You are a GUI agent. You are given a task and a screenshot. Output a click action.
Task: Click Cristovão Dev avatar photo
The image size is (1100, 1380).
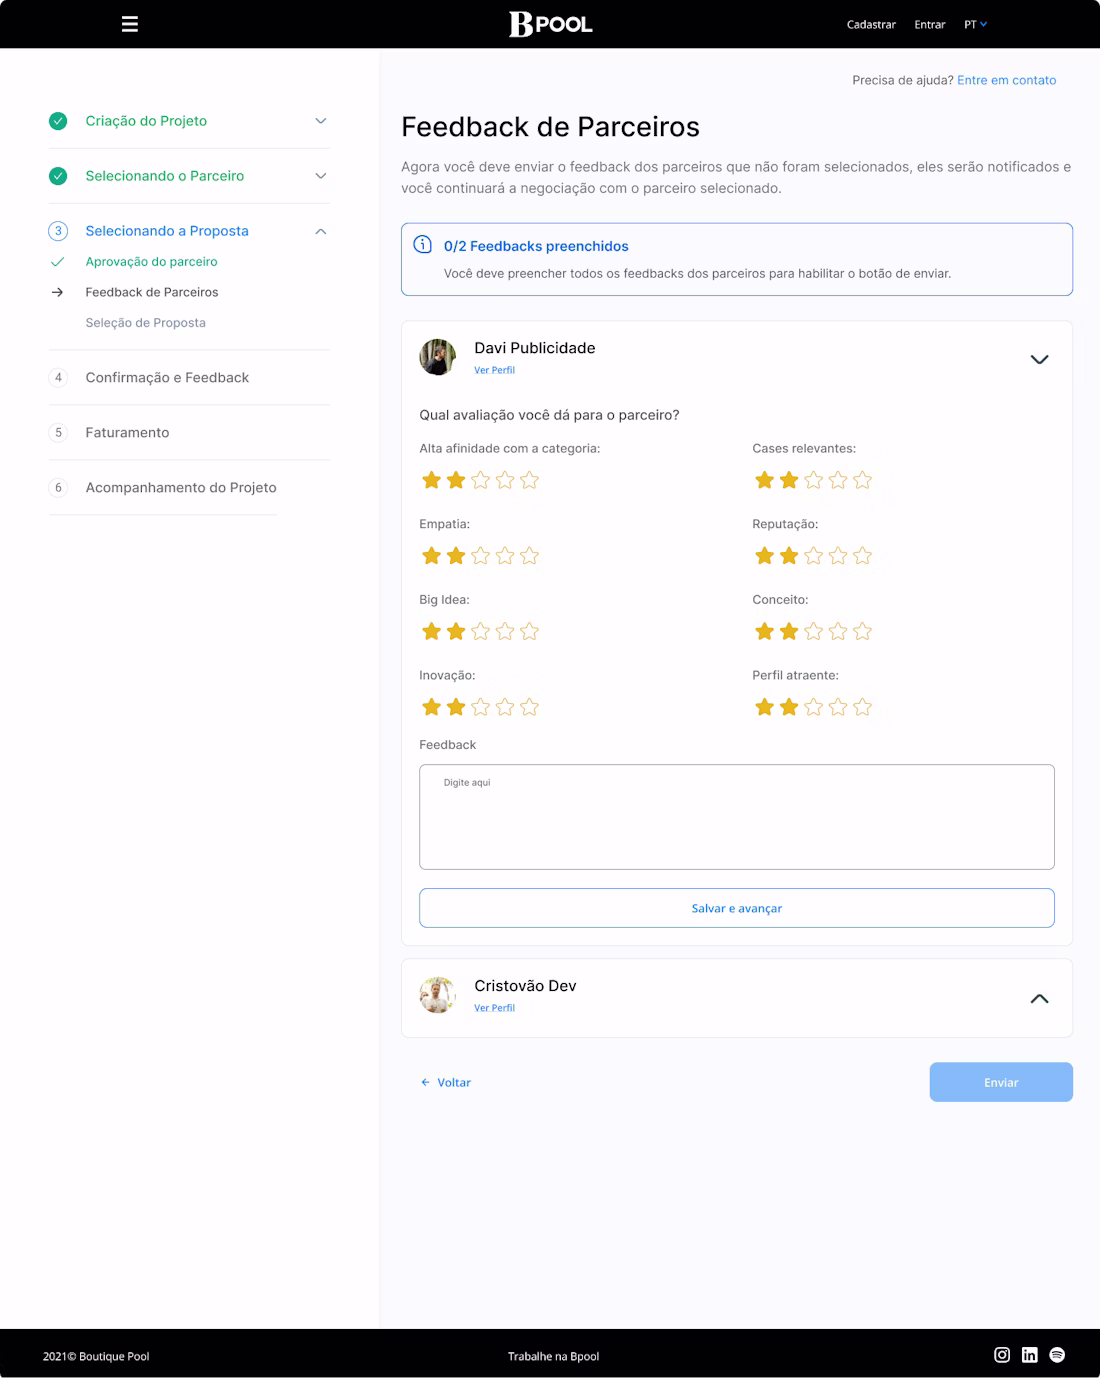coord(437,995)
